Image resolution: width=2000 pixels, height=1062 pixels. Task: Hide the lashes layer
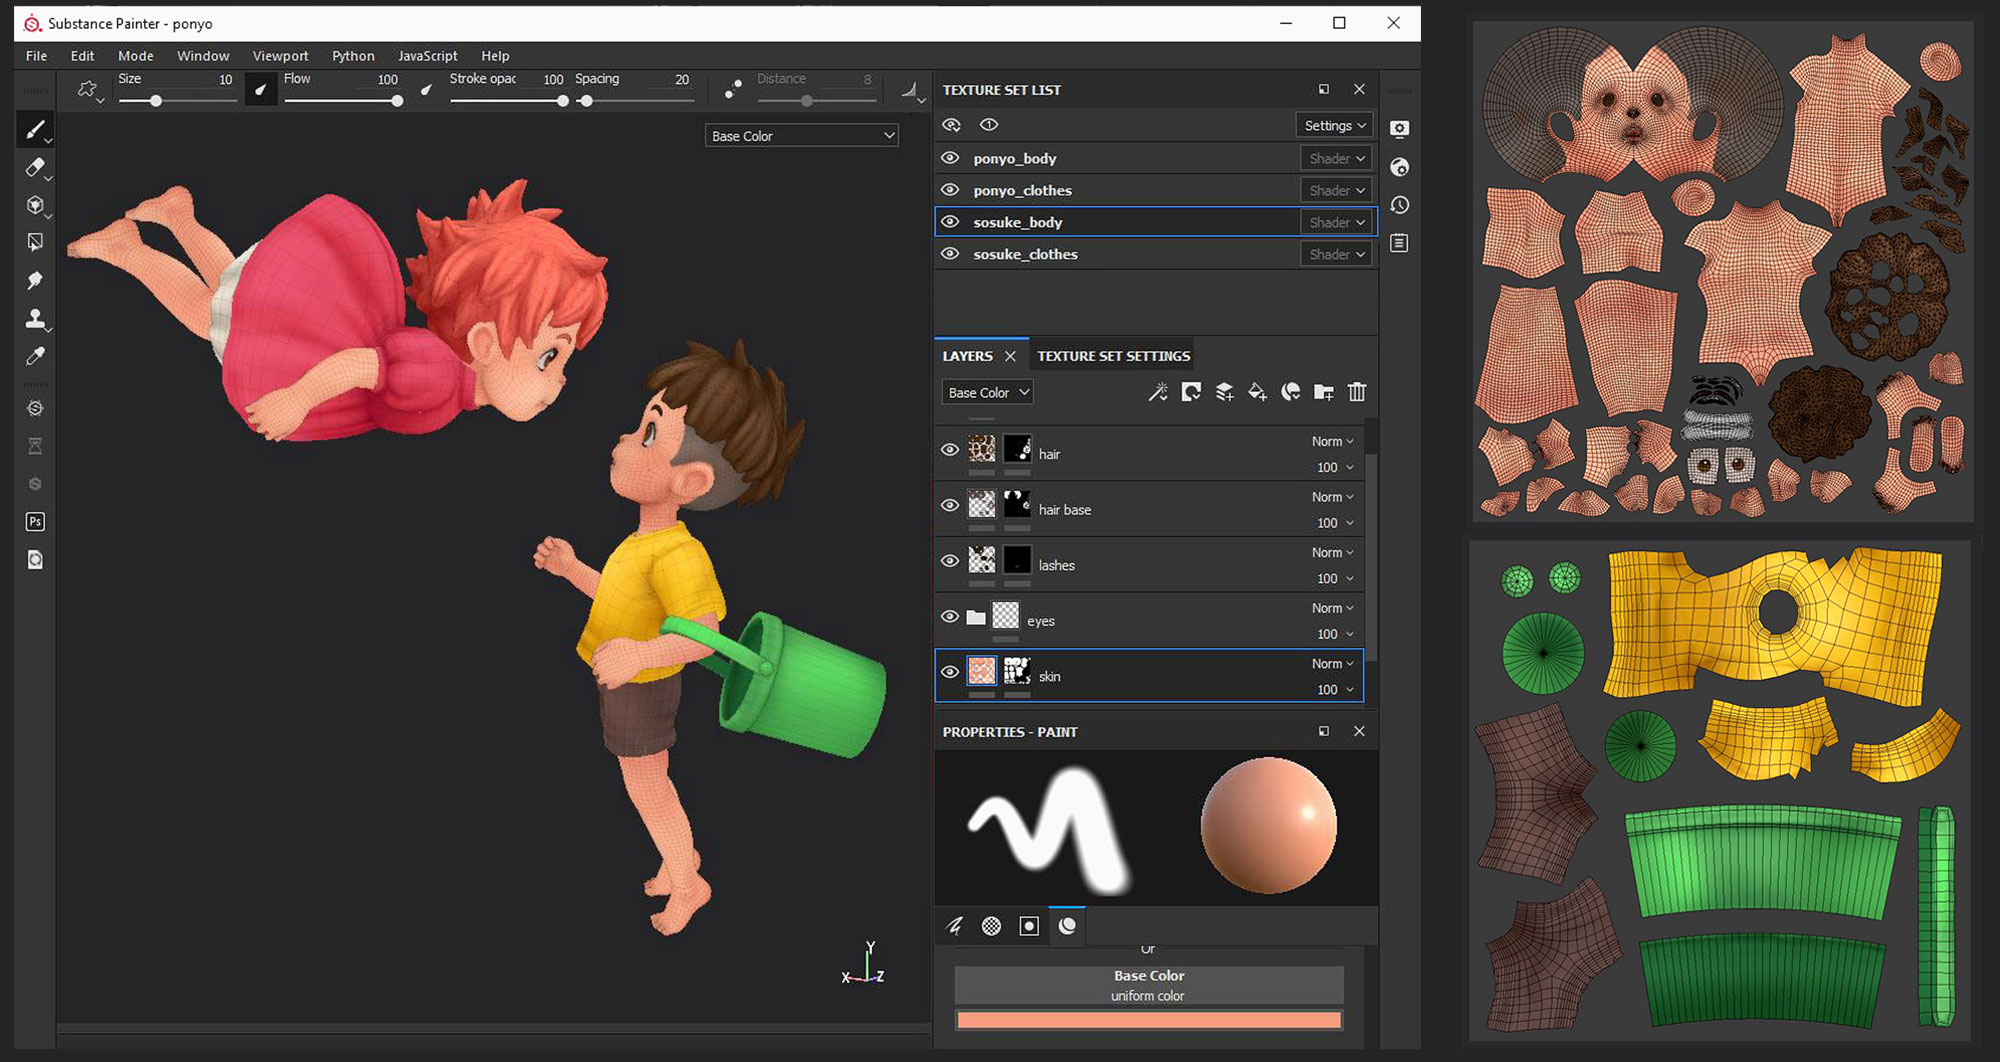[x=950, y=561]
